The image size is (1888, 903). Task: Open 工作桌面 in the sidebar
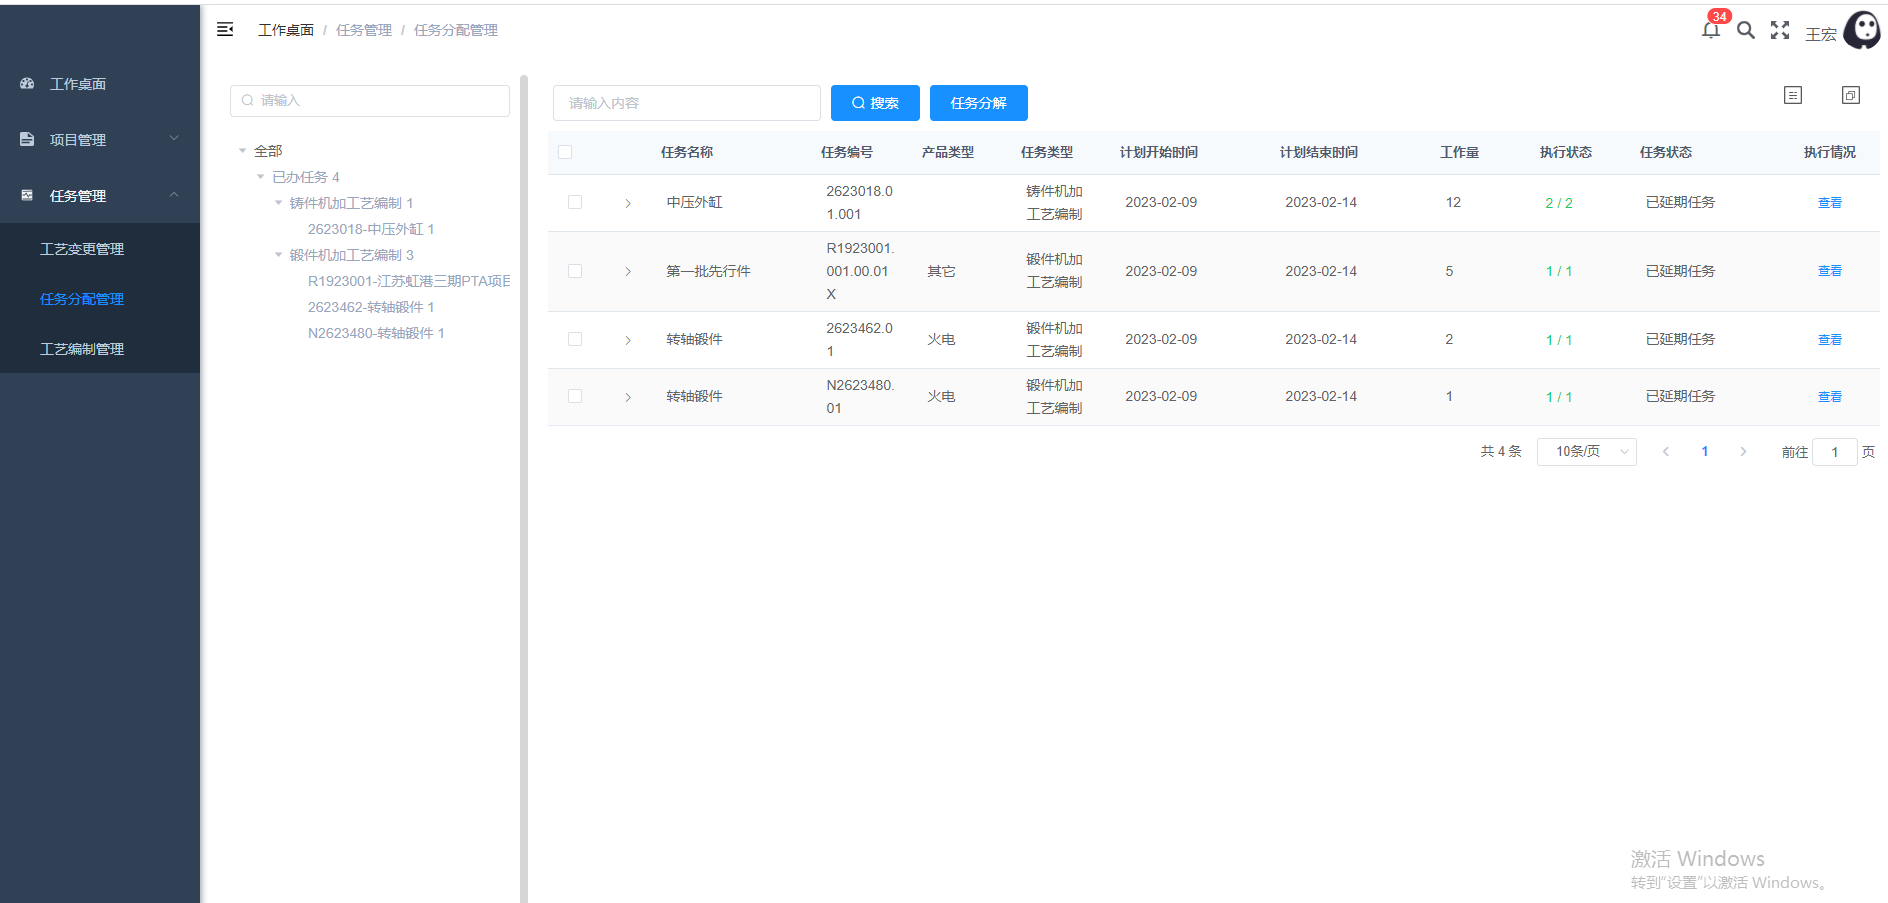tap(100, 84)
